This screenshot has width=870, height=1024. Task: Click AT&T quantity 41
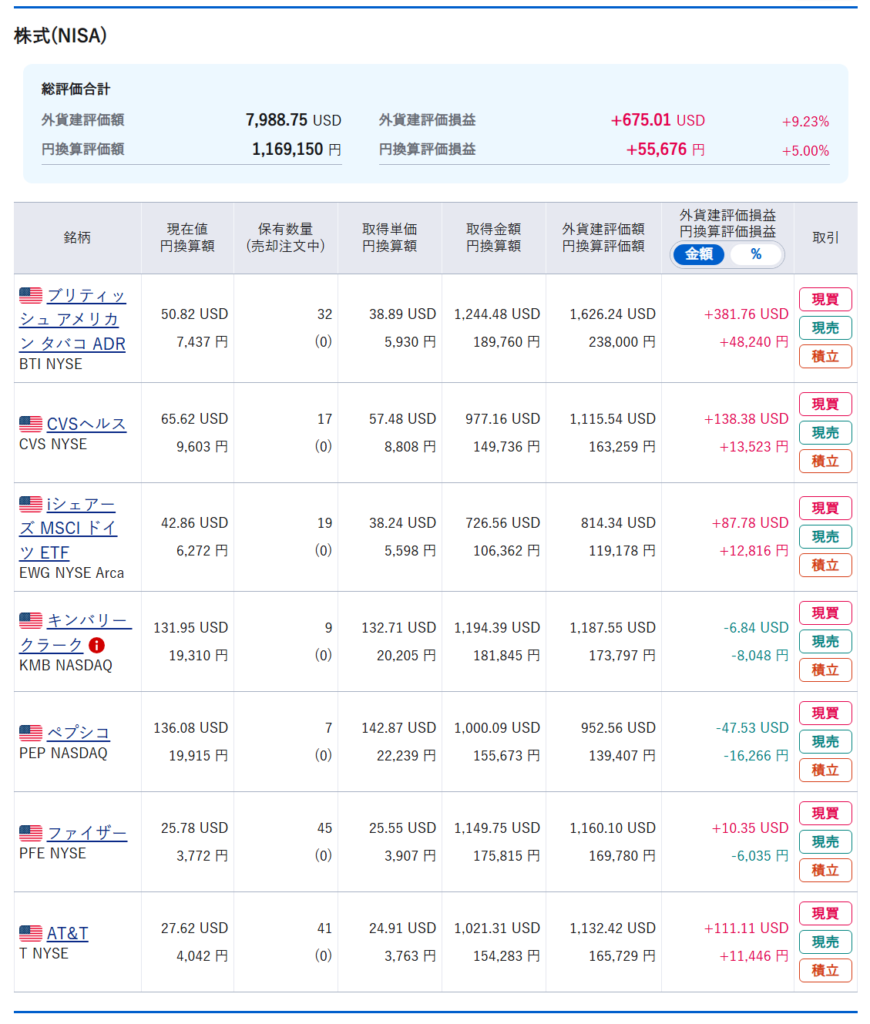[x=325, y=928]
